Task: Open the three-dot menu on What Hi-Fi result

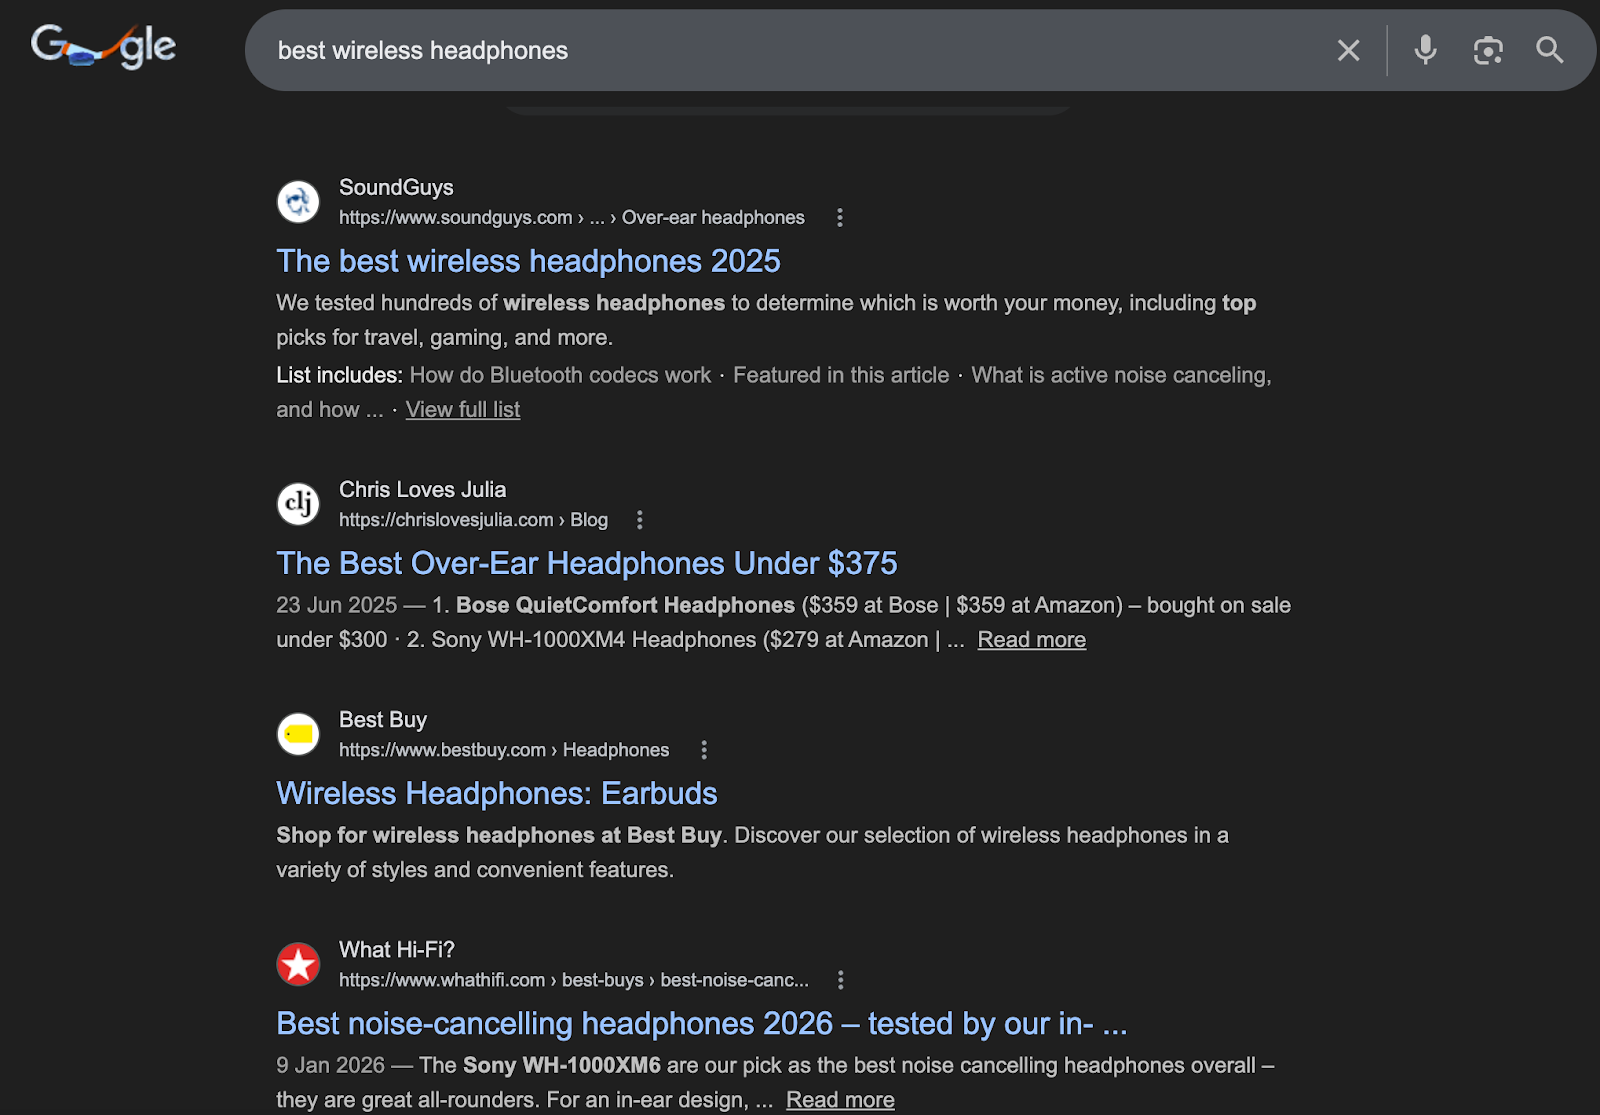Action: point(840,980)
